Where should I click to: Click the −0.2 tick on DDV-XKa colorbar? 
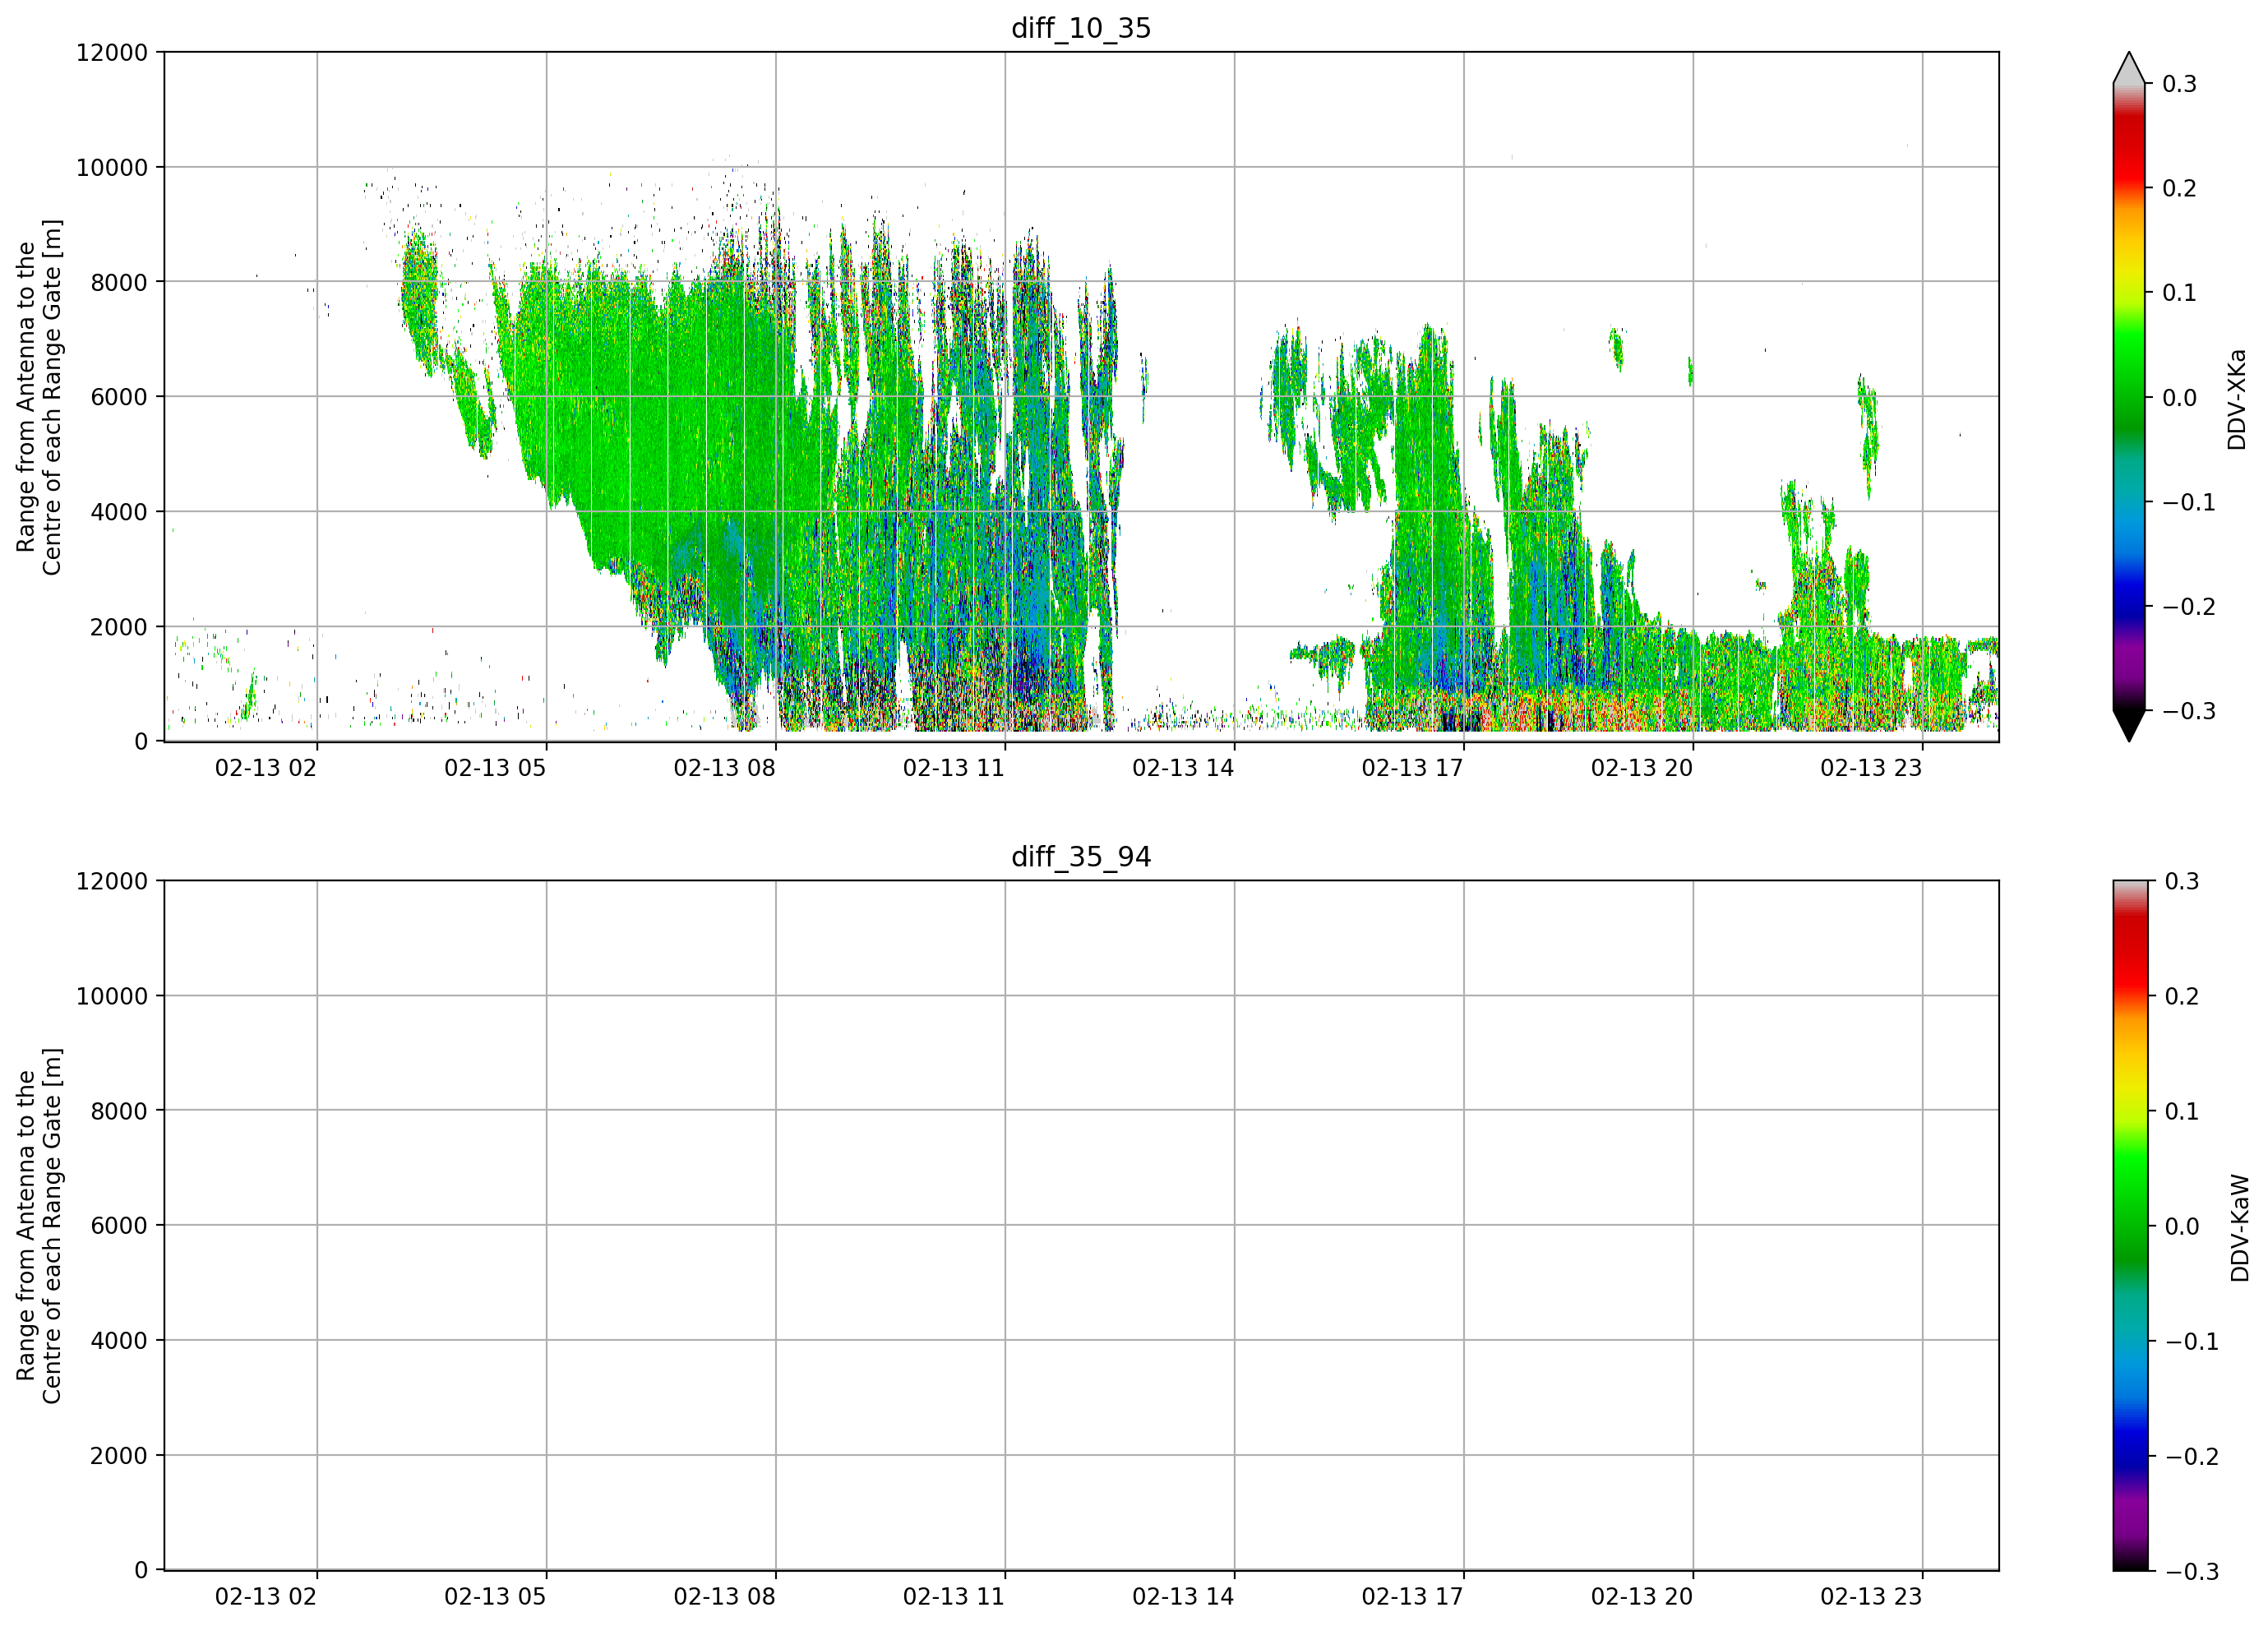click(x=2189, y=607)
